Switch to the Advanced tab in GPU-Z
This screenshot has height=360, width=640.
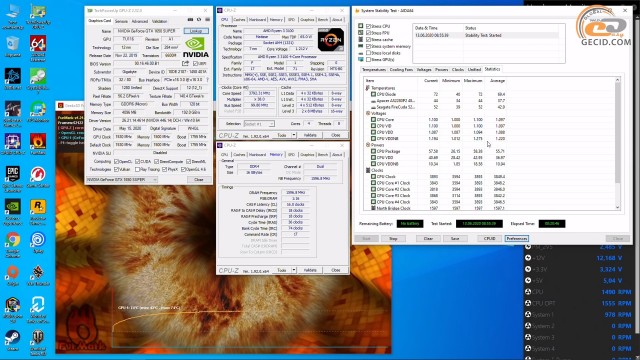pyautogui.click(x=140, y=21)
